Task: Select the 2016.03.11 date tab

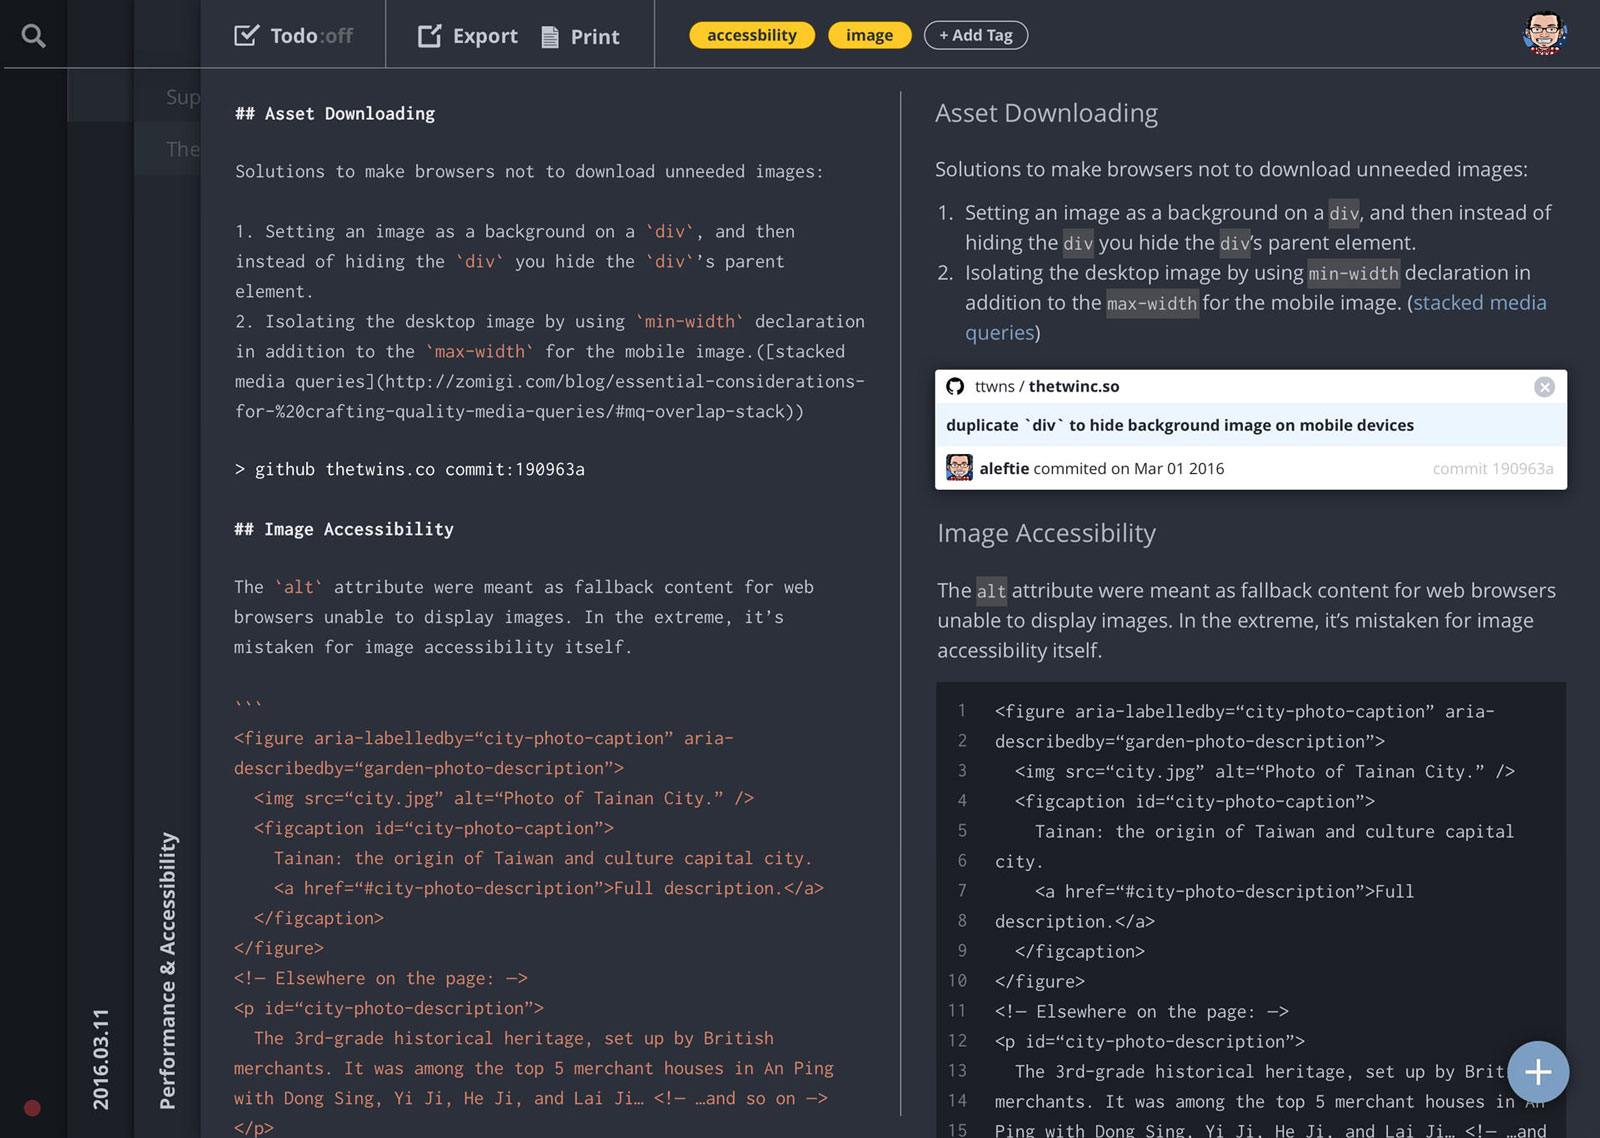Action: click(x=101, y=1058)
